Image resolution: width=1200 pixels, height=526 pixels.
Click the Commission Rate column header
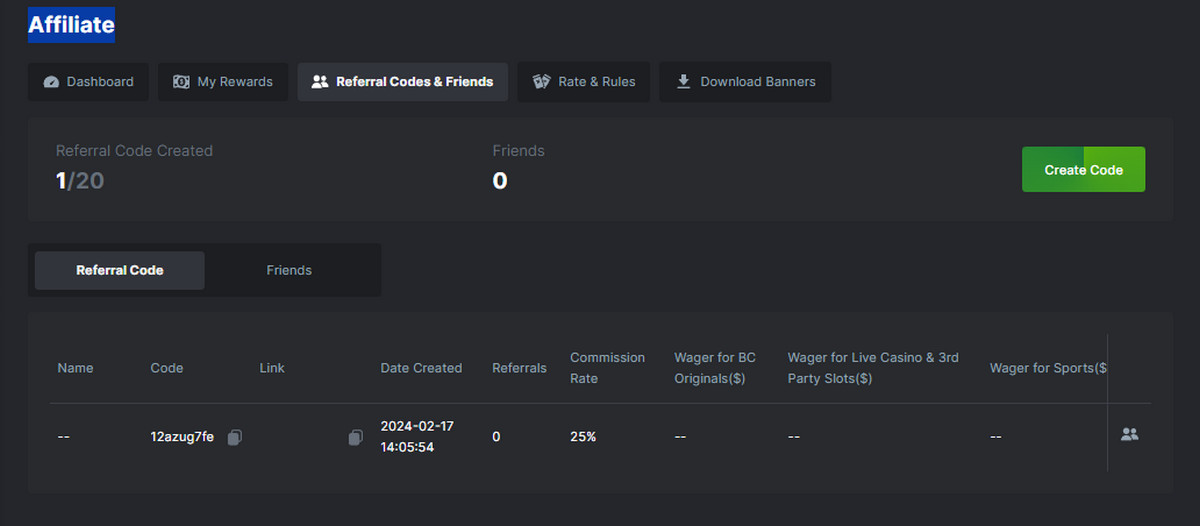[x=607, y=368]
